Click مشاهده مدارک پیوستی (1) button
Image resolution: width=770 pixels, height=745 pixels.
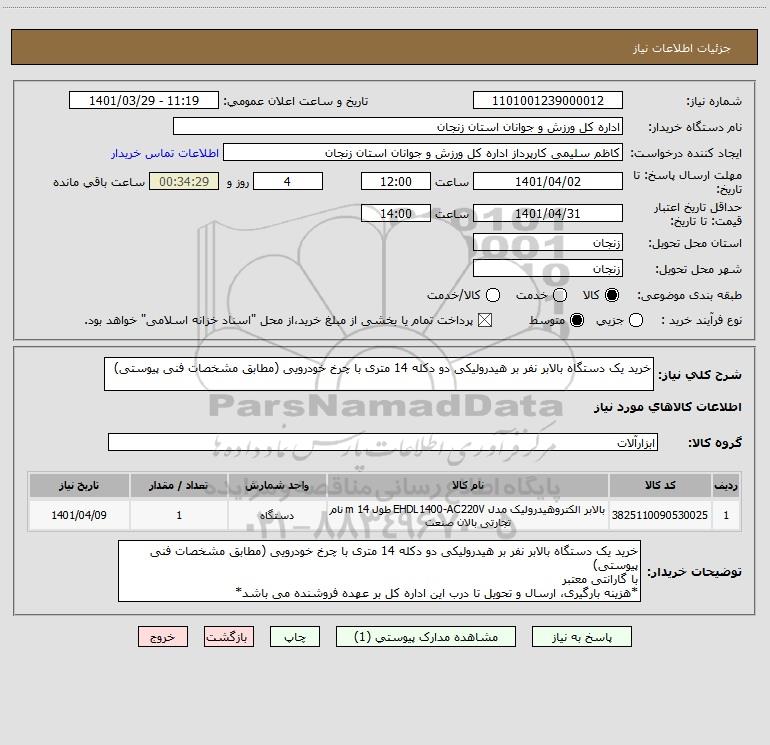point(426,637)
